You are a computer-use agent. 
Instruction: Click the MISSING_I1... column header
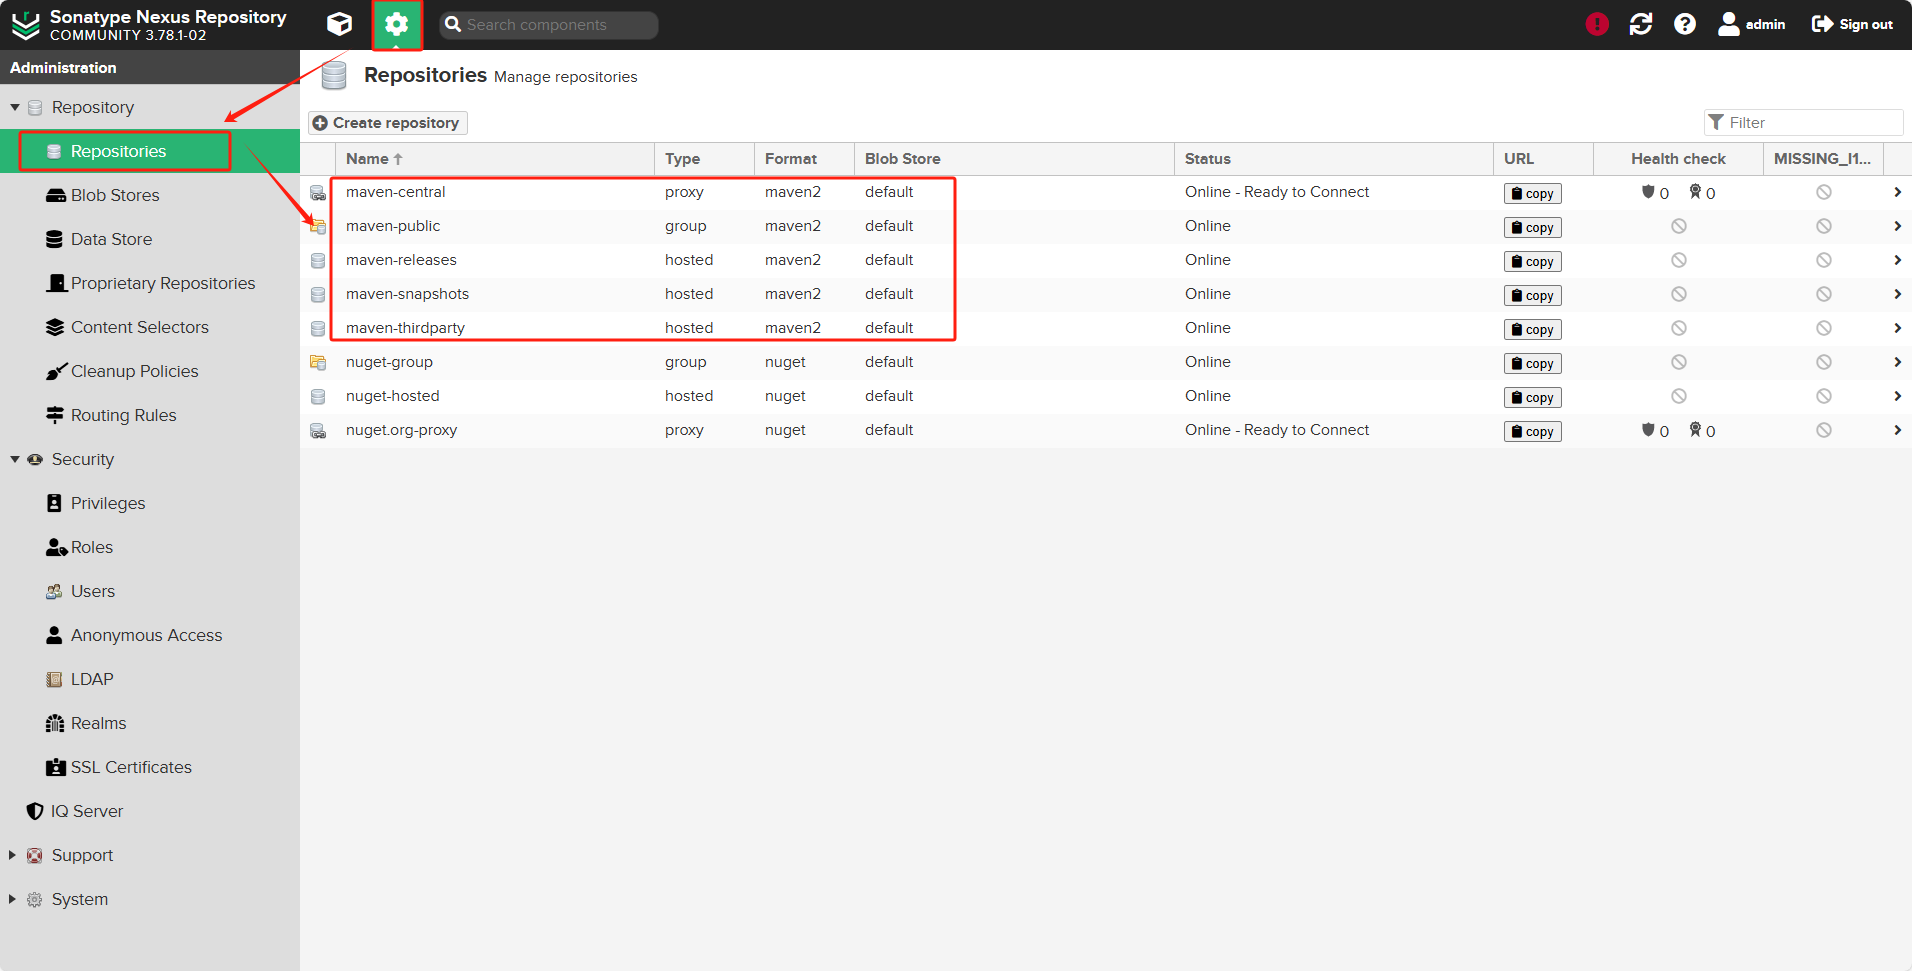point(1822,159)
